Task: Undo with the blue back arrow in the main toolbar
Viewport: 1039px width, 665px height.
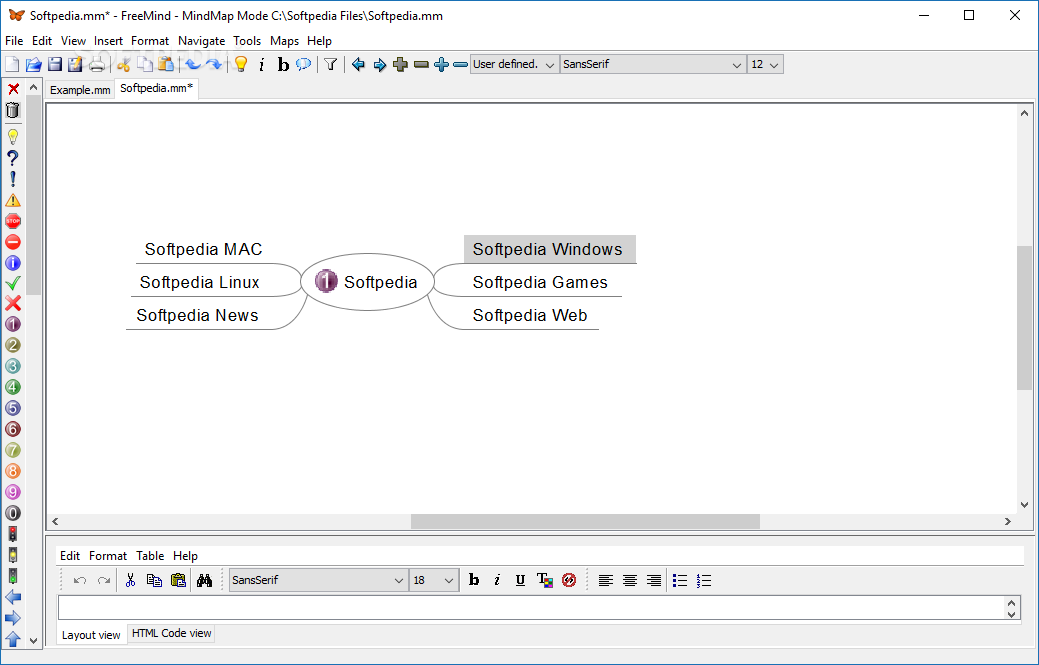Action: pos(193,64)
